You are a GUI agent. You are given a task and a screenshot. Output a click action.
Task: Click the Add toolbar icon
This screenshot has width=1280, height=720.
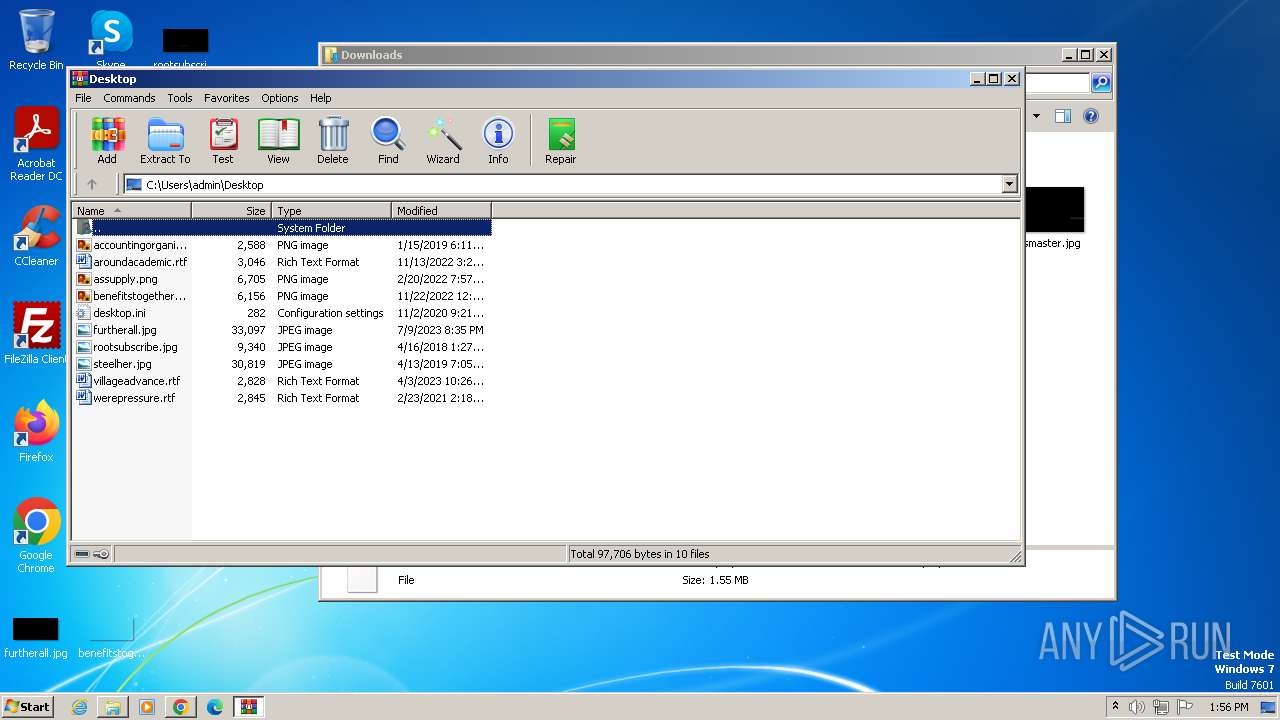107,140
